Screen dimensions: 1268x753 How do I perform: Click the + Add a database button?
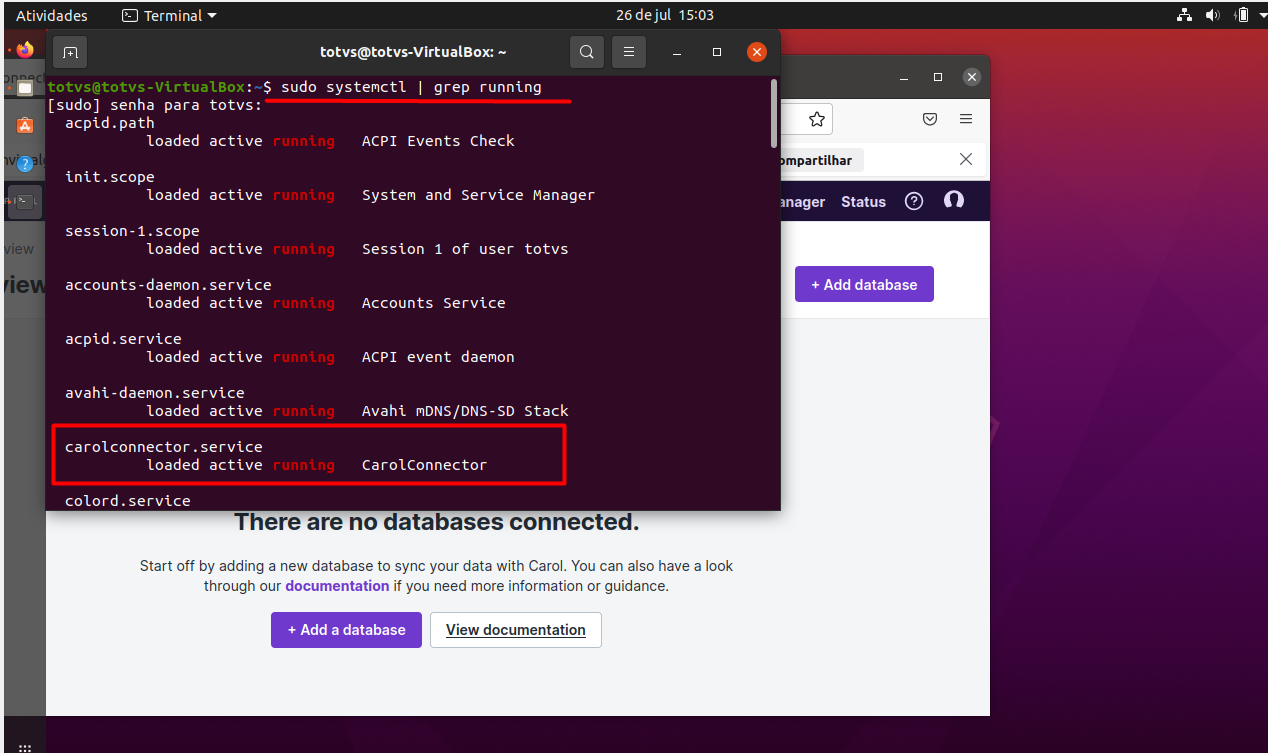[346, 630]
